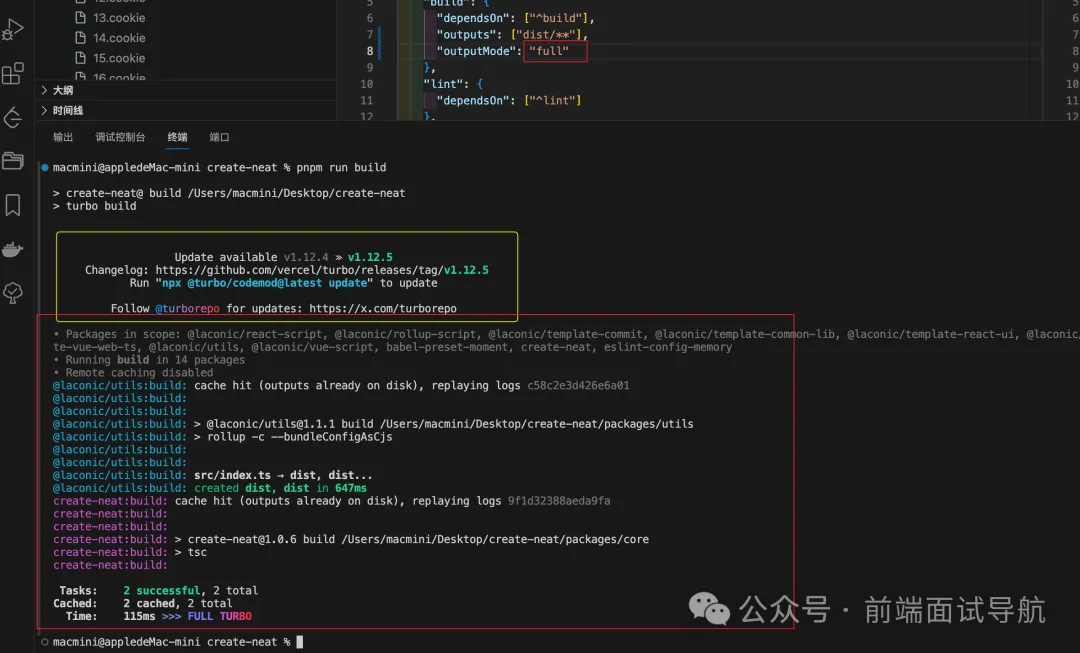Select the 终端 terminal tab
The image size is (1080, 653).
tap(177, 137)
